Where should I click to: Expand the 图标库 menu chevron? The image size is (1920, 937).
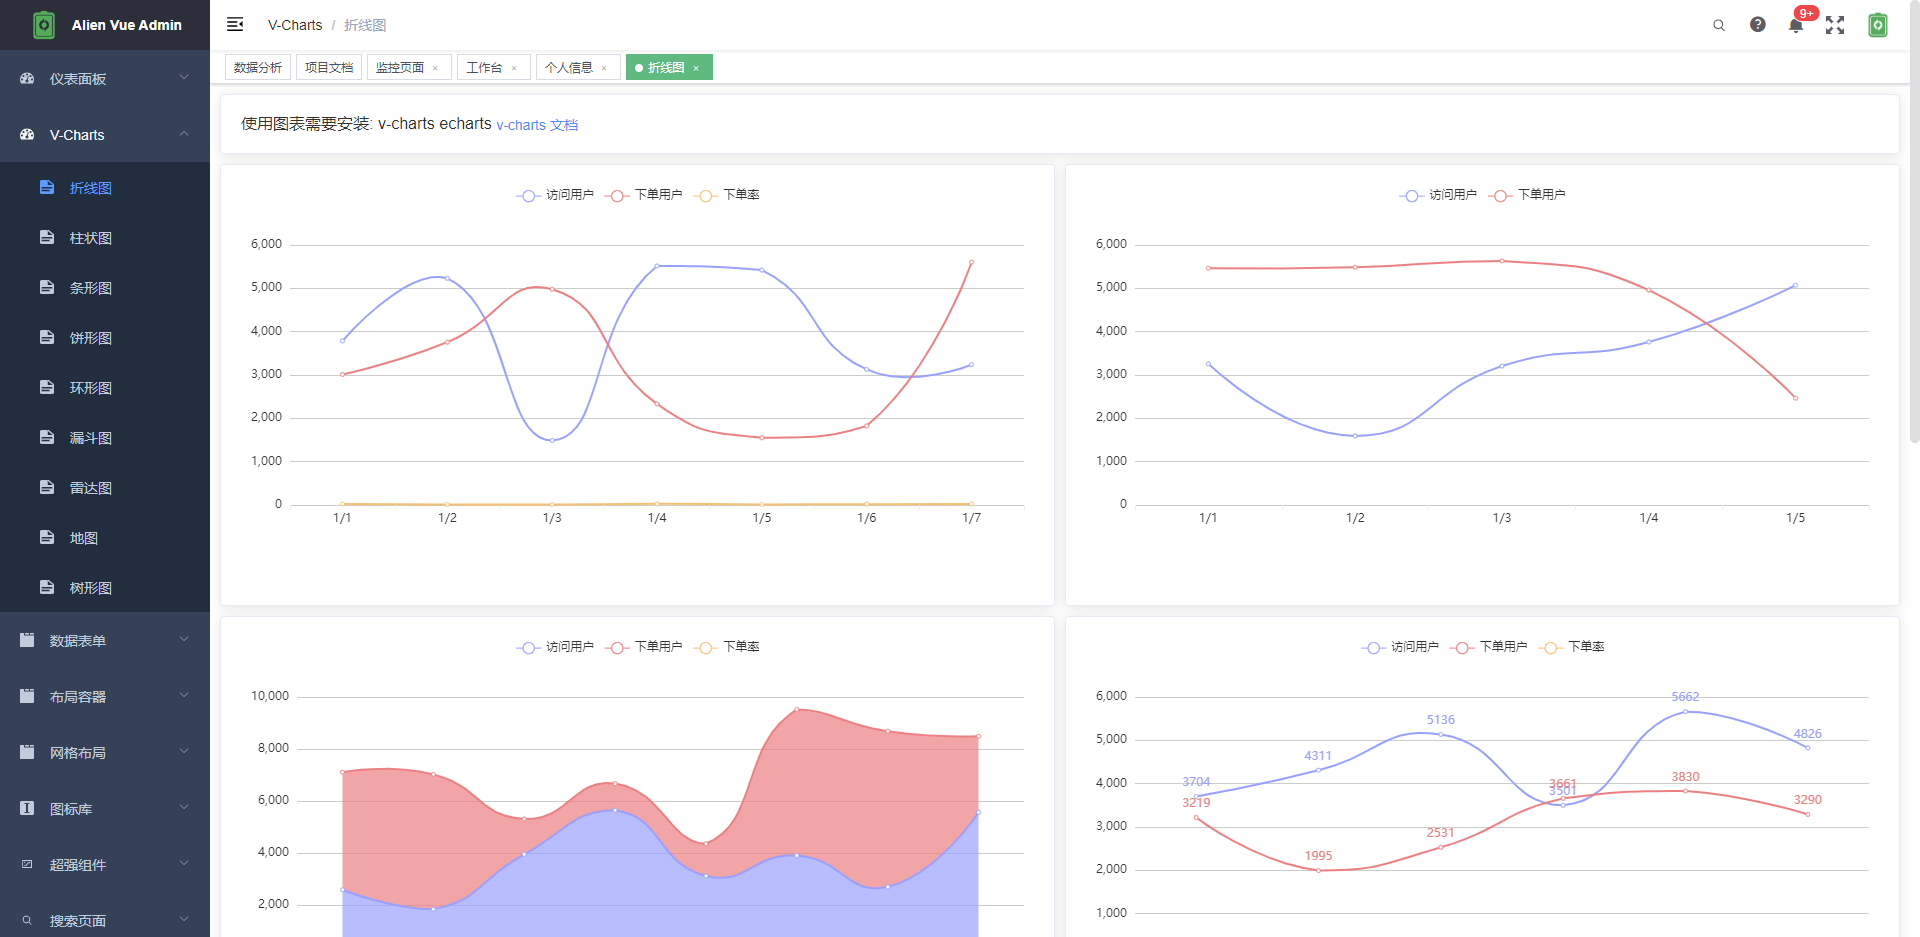tap(184, 807)
